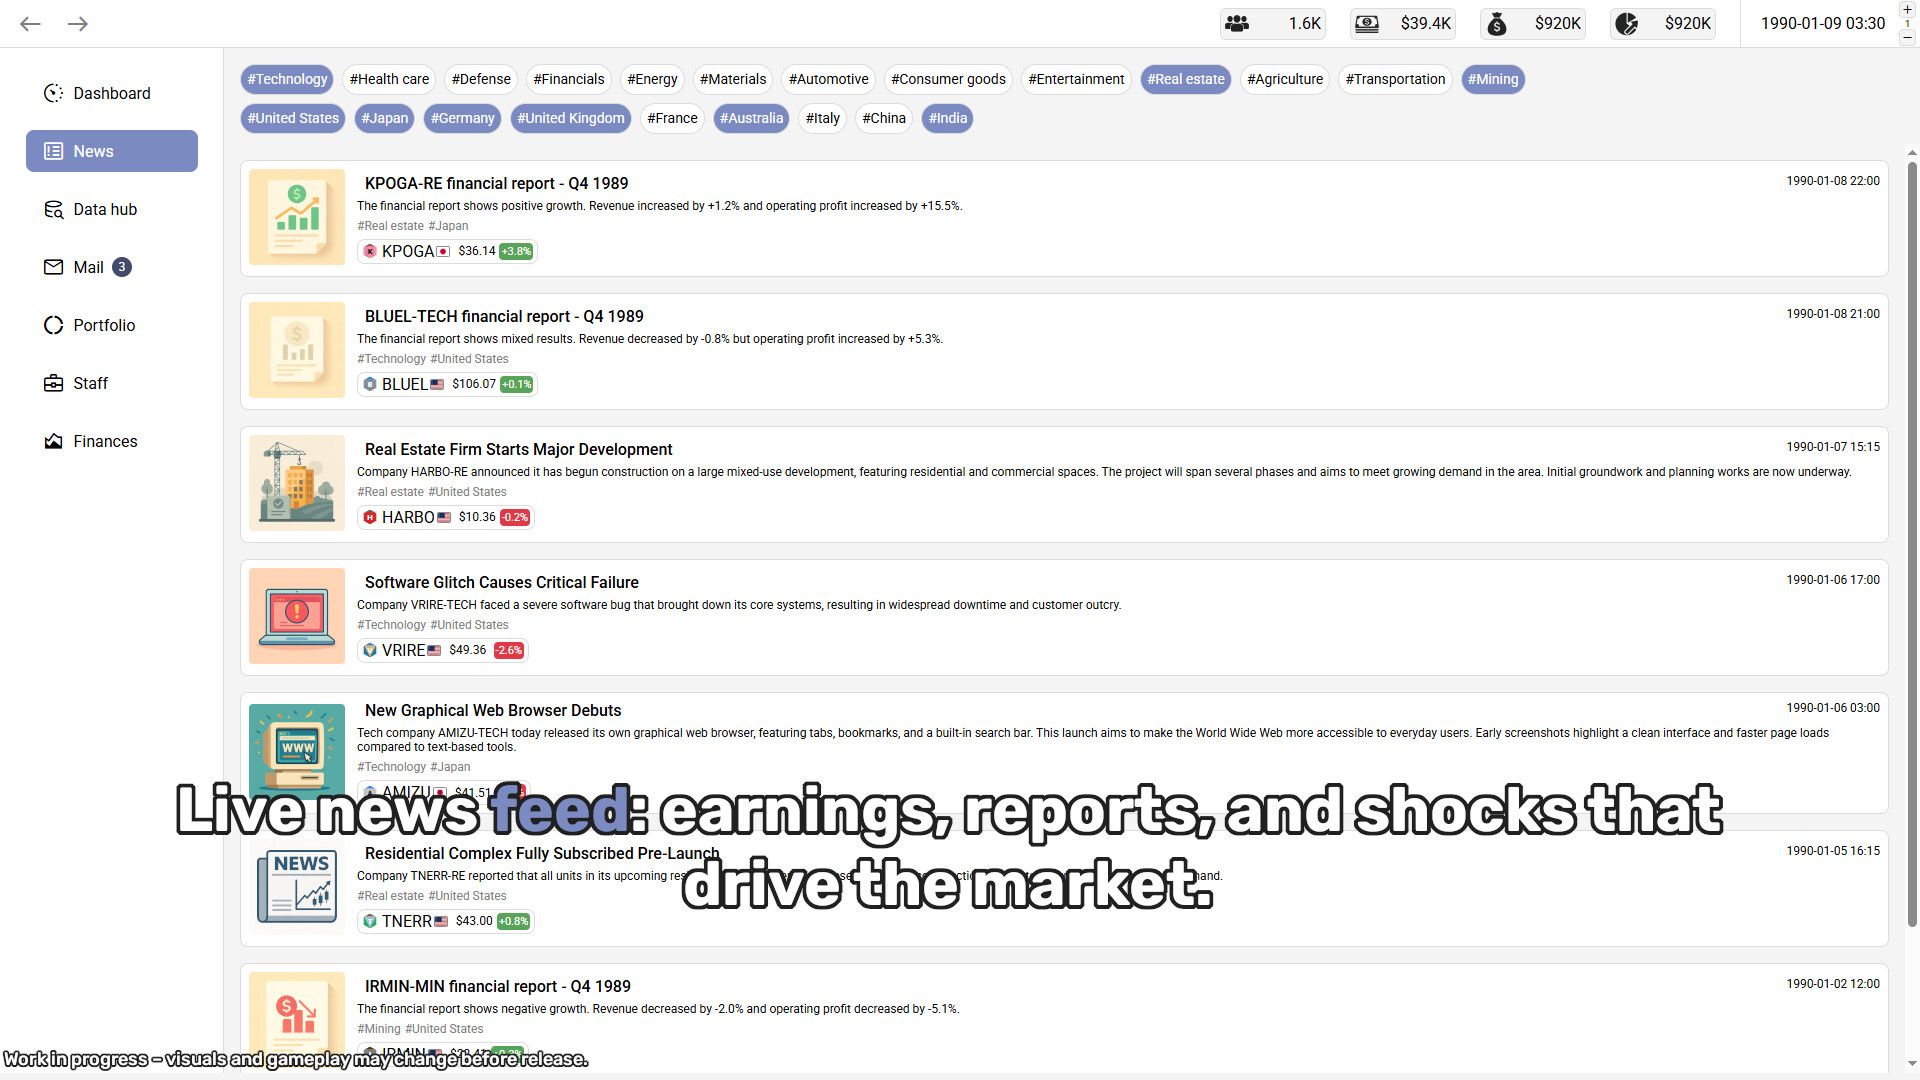
Task: Open the pie chart net worth indicator
Action: click(1662, 23)
